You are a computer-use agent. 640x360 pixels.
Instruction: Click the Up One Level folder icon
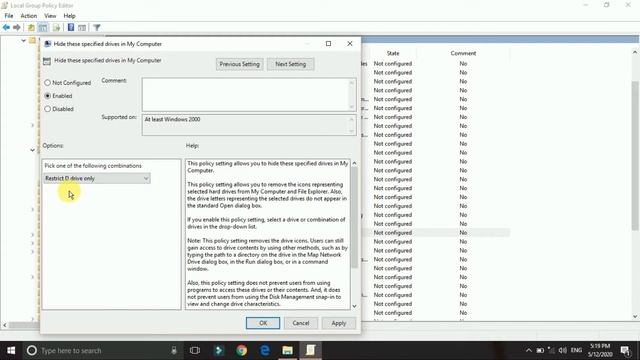pyautogui.click(x=31, y=27)
